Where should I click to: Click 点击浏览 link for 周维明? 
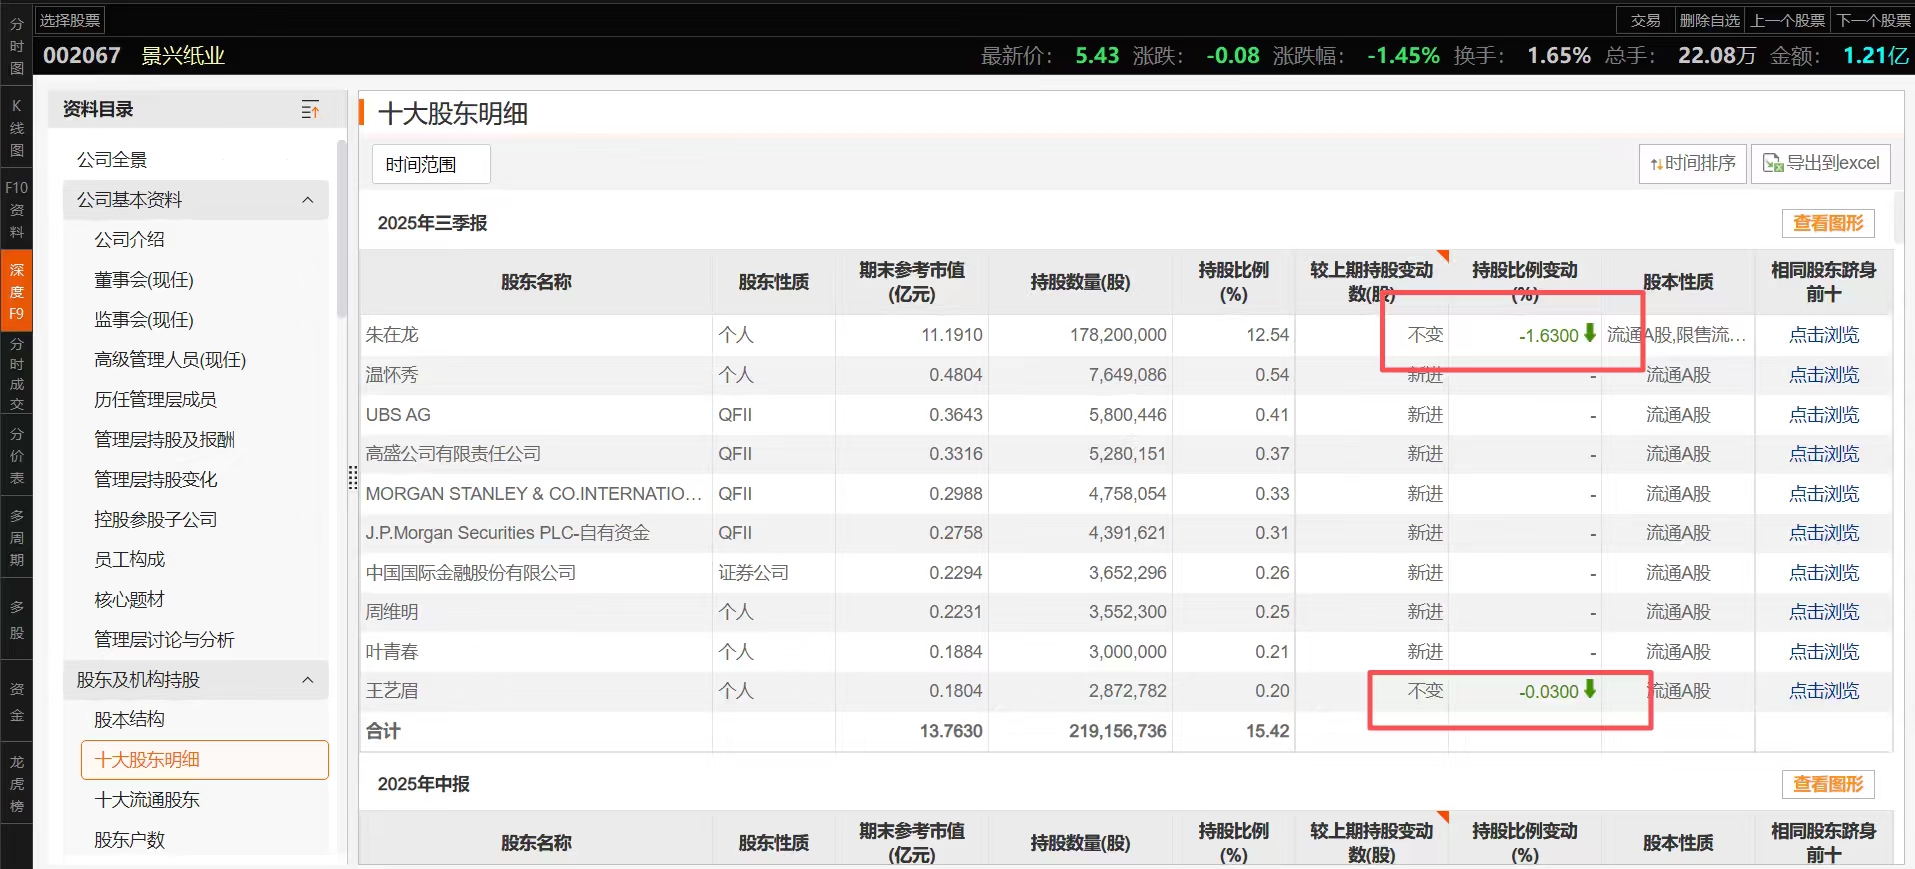coord(1824,612)
